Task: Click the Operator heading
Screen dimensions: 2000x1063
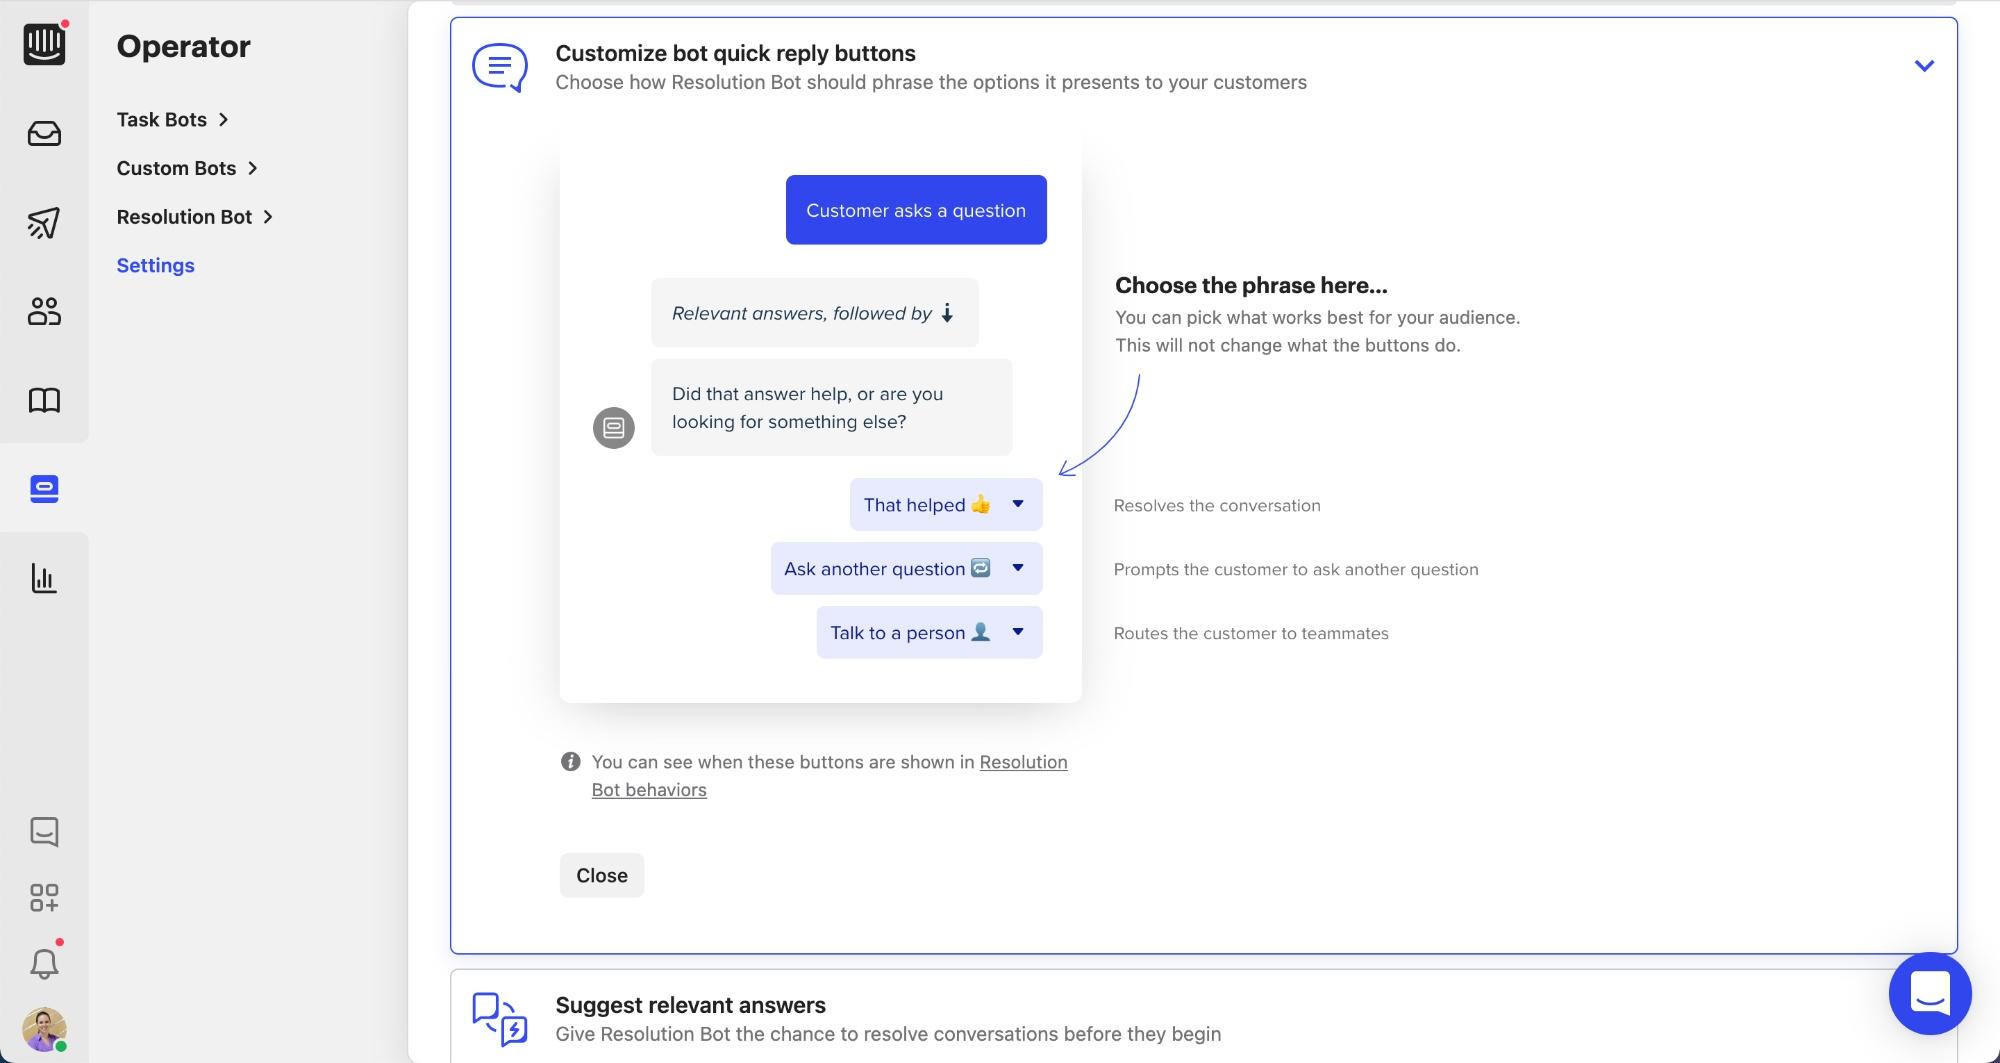Action: tap(183, 46)
